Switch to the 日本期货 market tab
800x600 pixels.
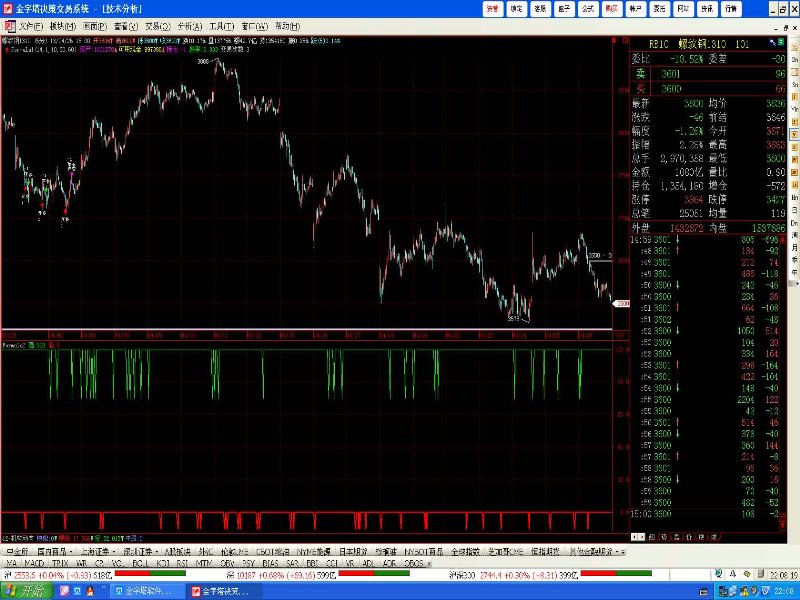pyautogui.click(x=353, y=552)
